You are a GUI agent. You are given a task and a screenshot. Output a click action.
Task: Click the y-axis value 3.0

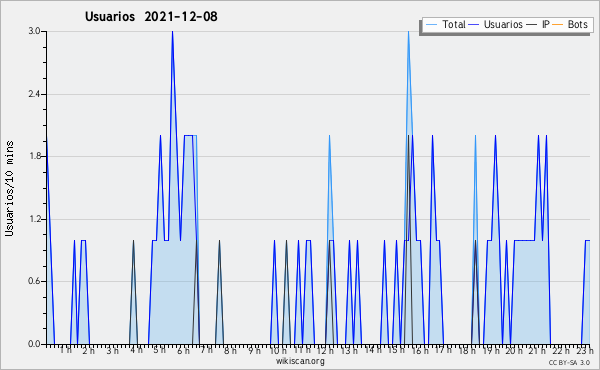click(34, 31)
